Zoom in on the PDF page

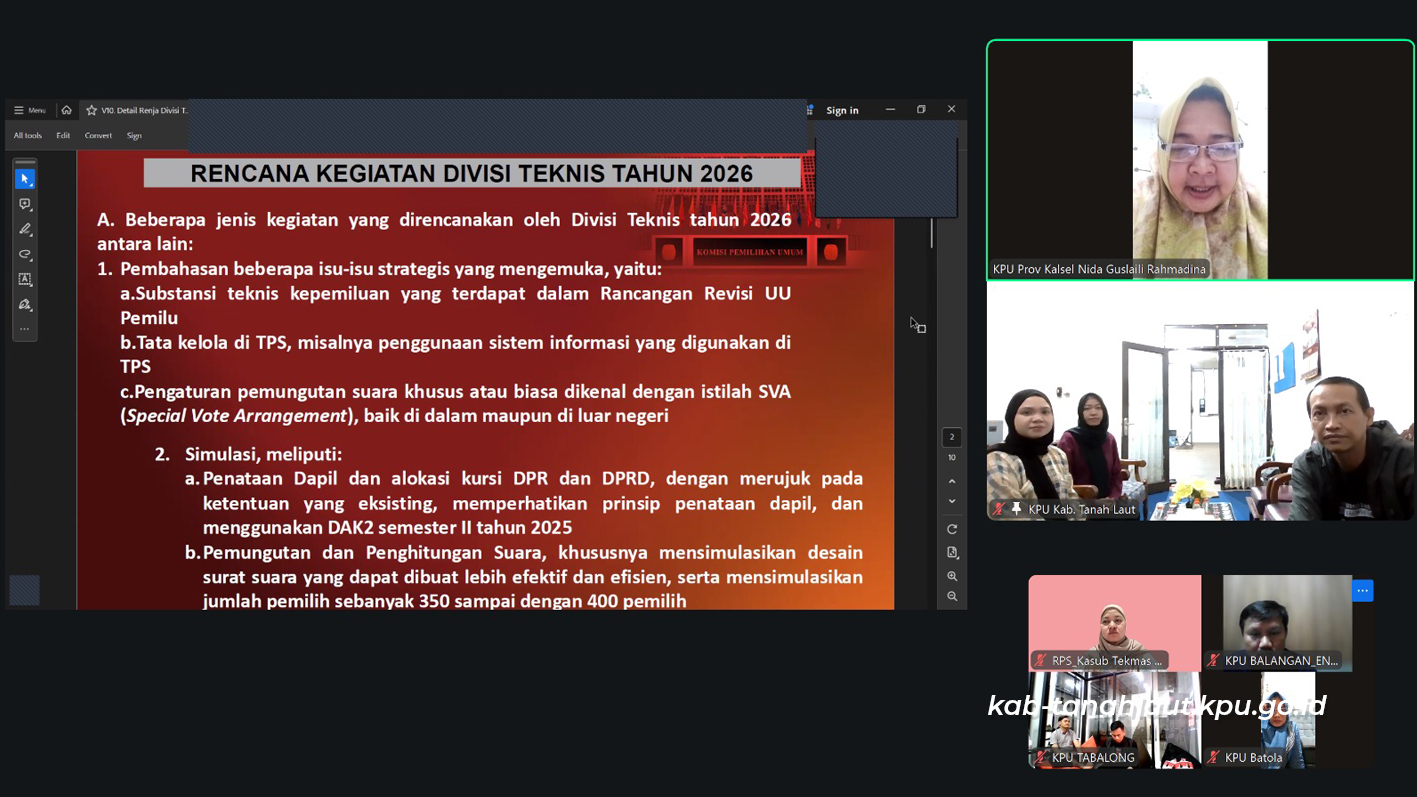[952, 576]
